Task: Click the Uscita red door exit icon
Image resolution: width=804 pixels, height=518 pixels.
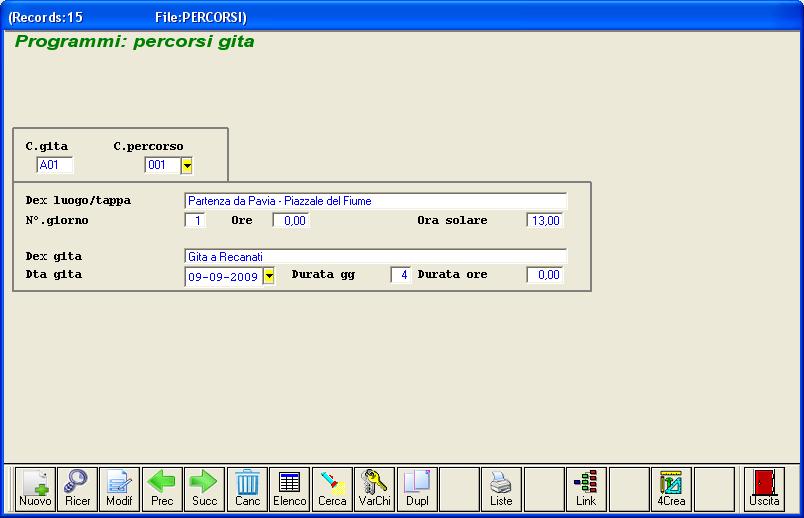Action: tap(764, 489)
